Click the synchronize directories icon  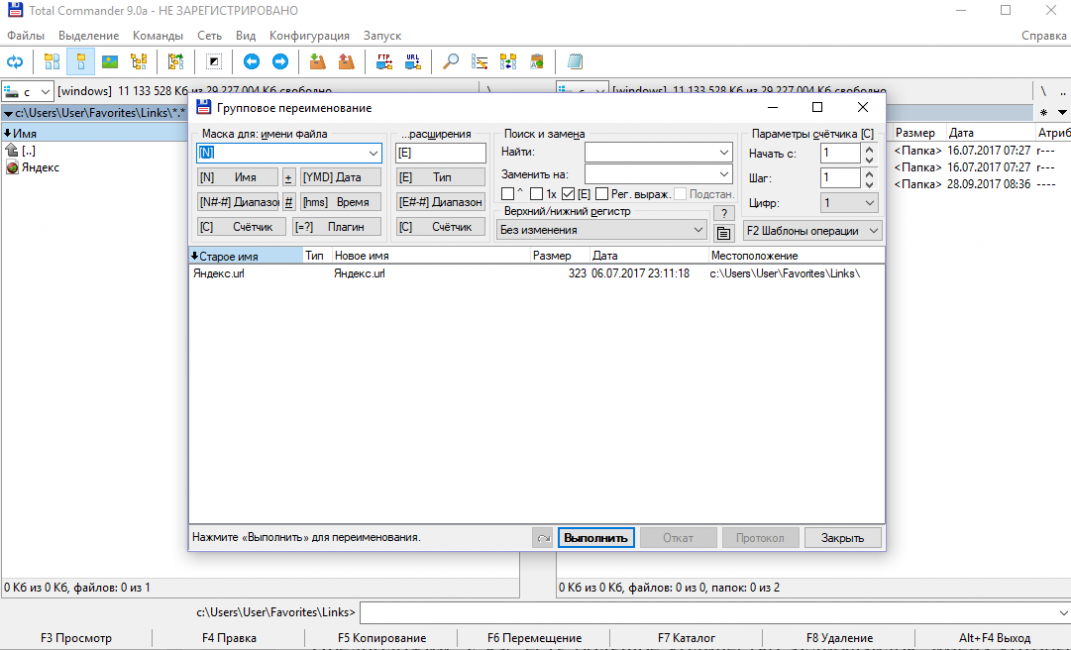point(508,62)
